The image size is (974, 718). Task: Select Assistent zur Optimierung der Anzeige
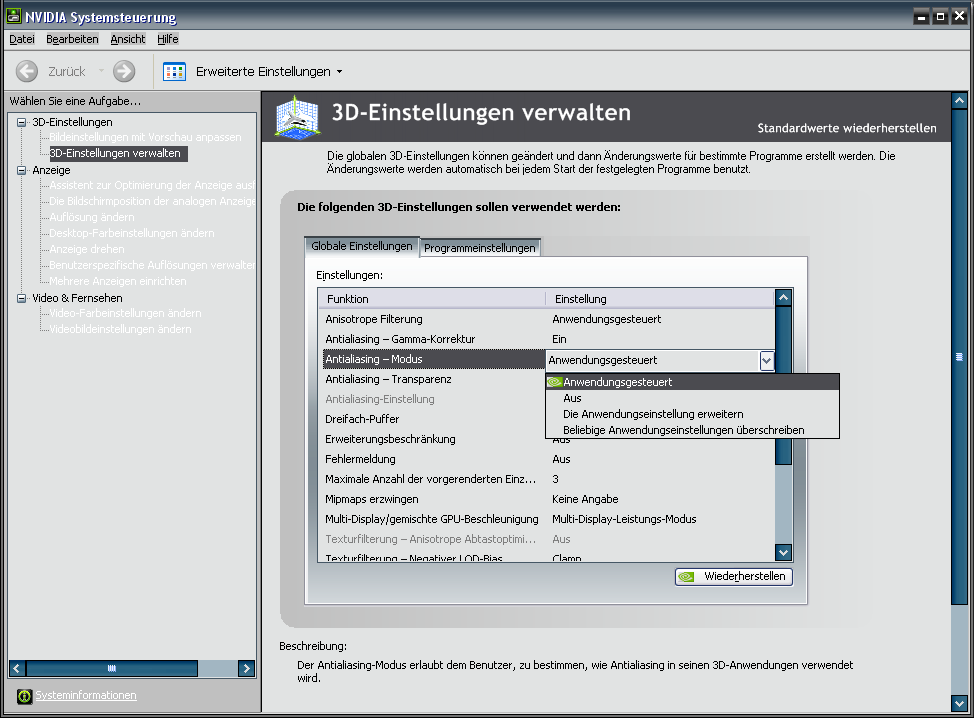pos(152,185)
